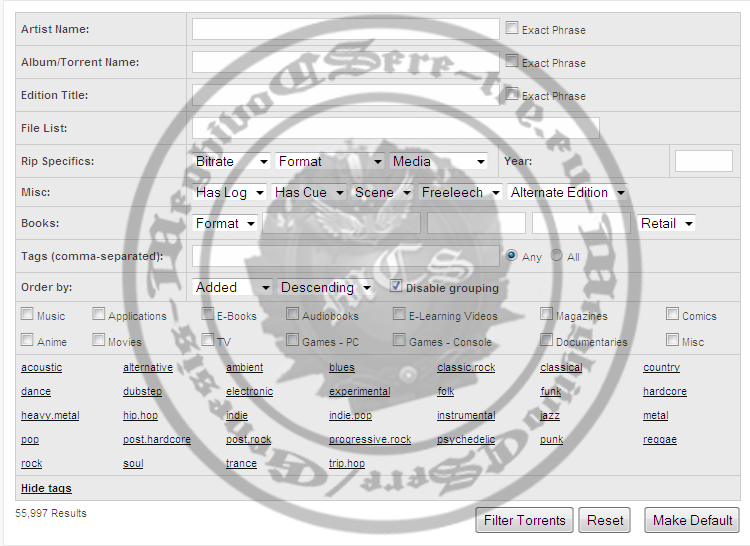The image size is (750, 546).
Task: Open the Added order-by dropdown
Action: 232,287
